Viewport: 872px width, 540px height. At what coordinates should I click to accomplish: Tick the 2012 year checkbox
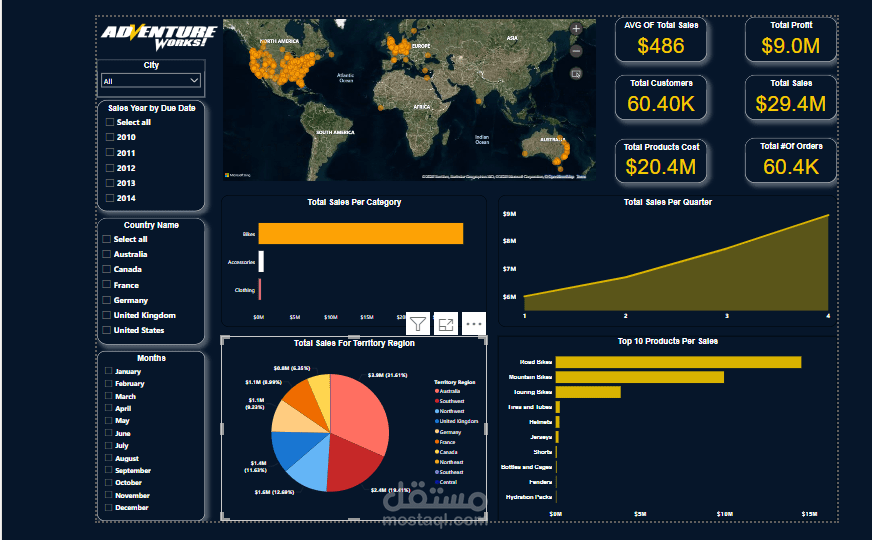[x=110, y=167]
